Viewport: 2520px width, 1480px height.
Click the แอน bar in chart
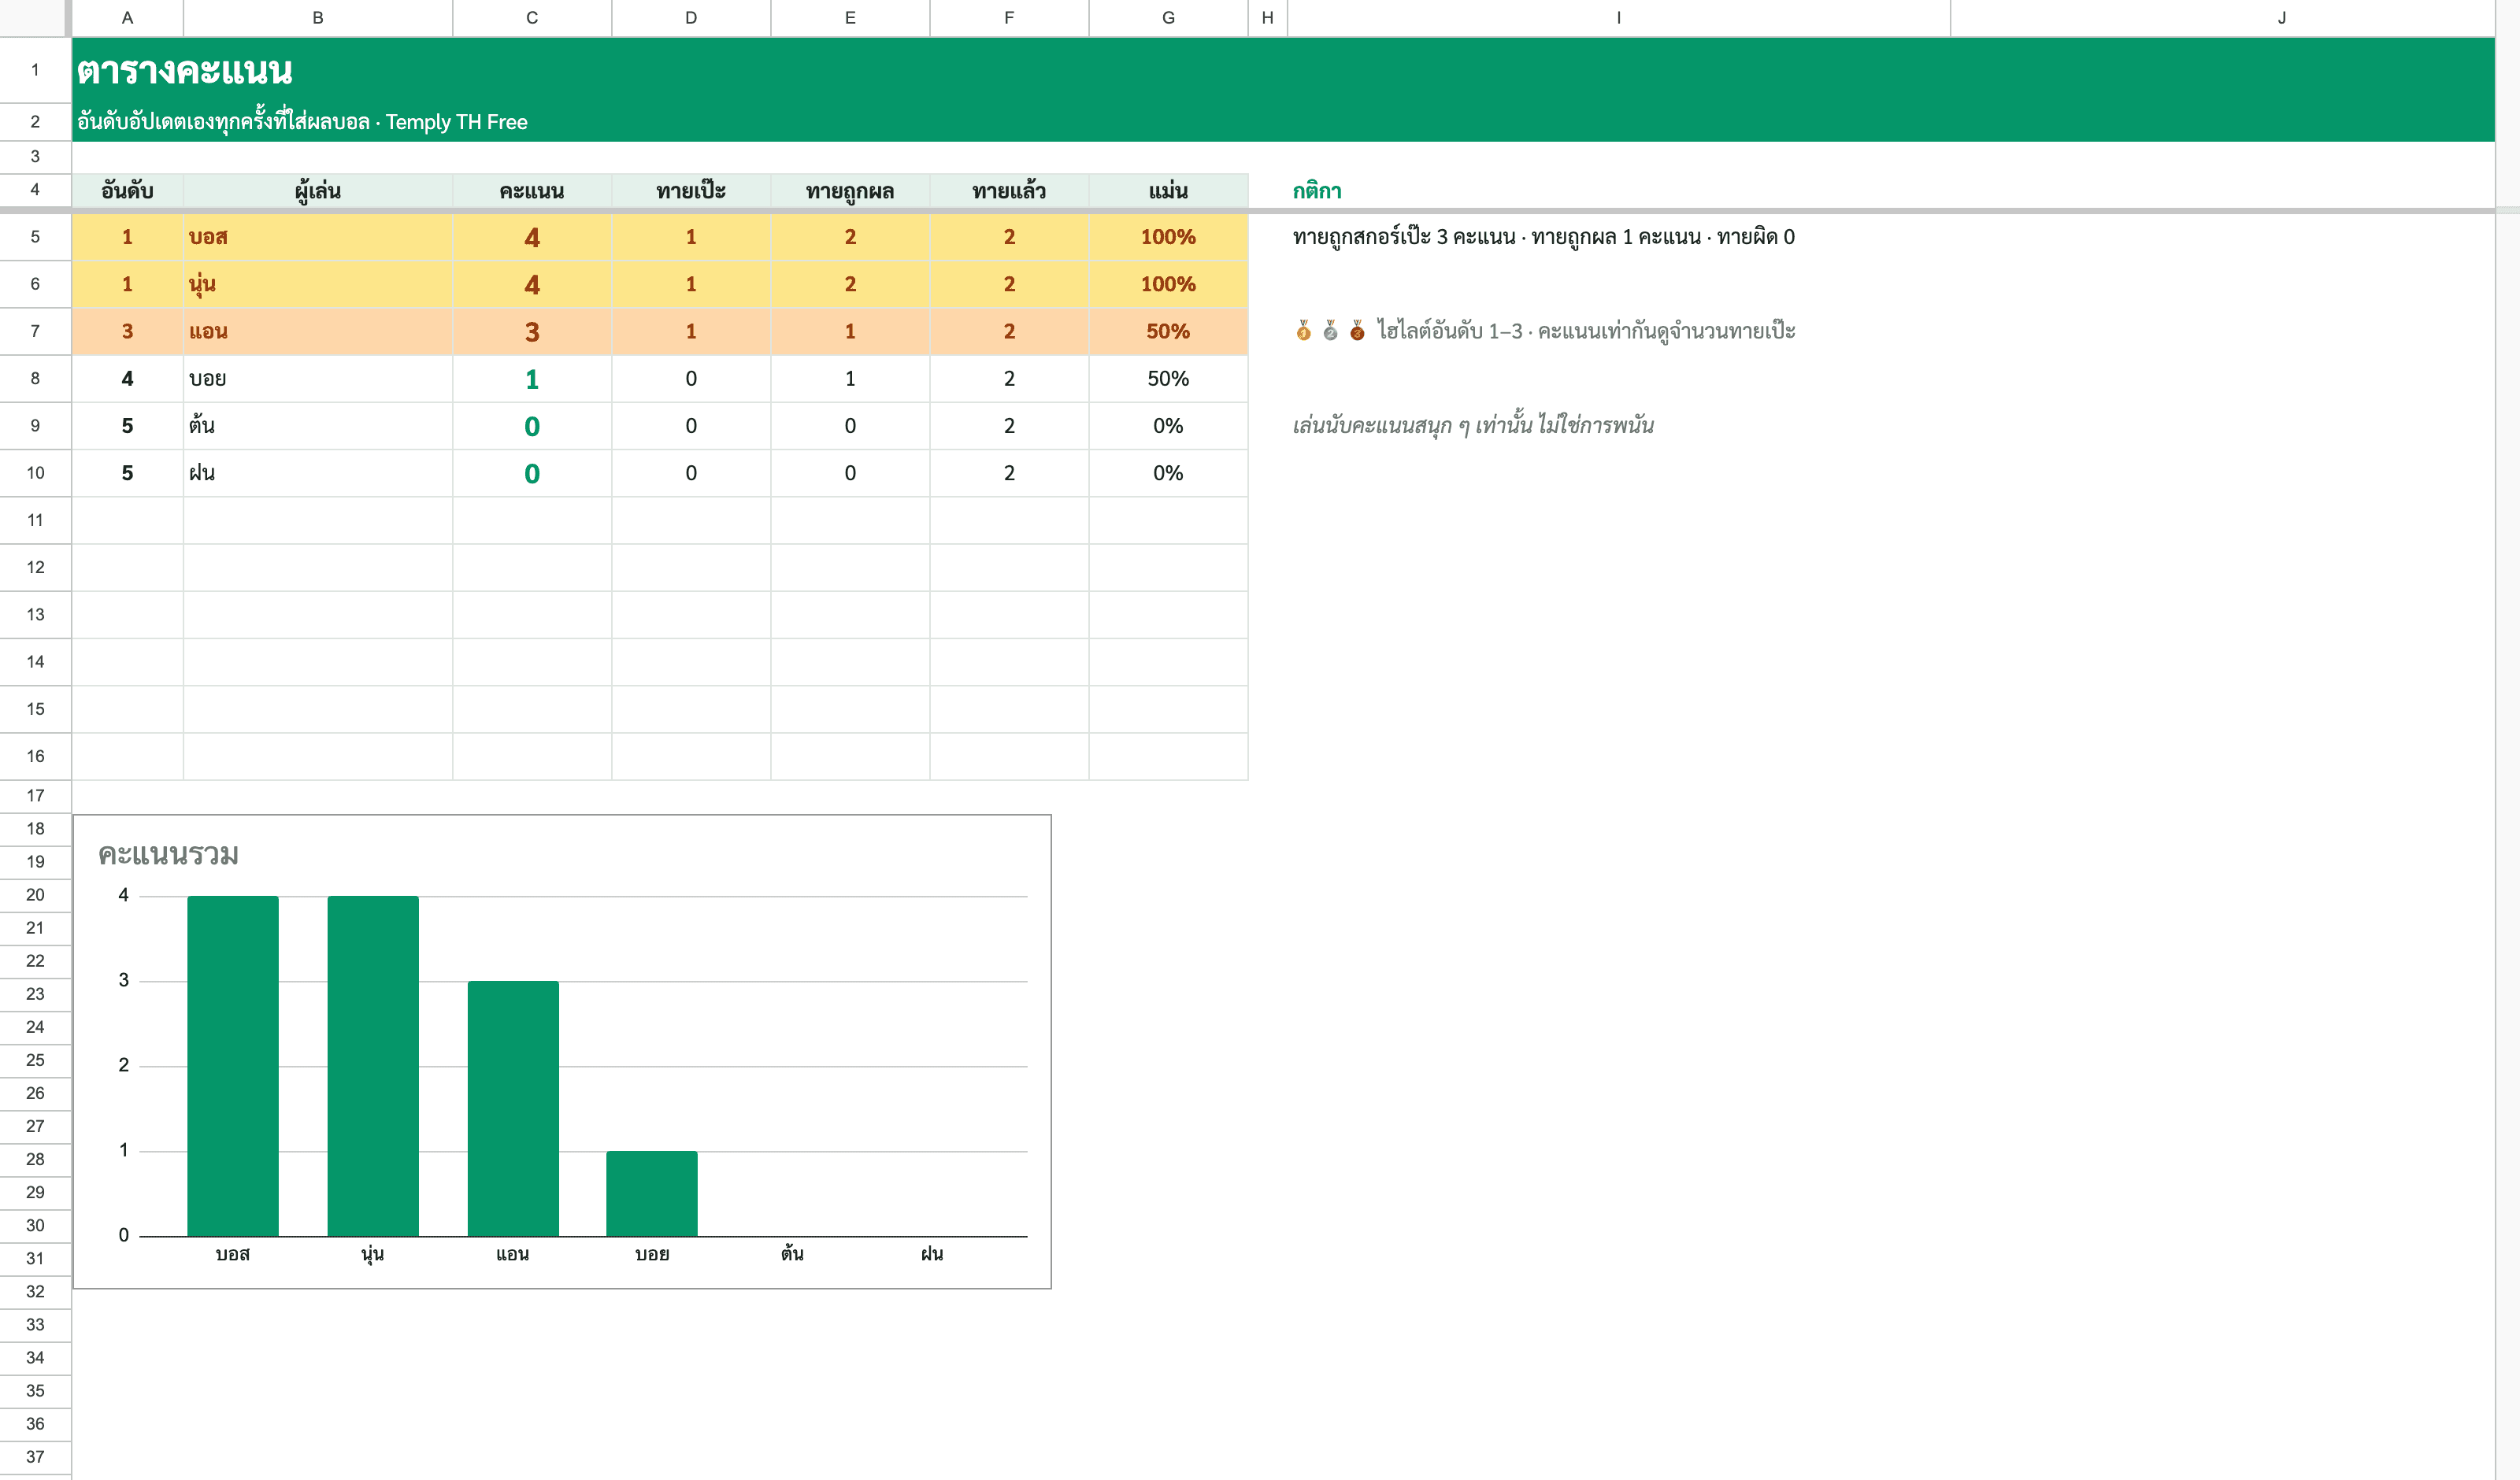[x=513, y=1108]
